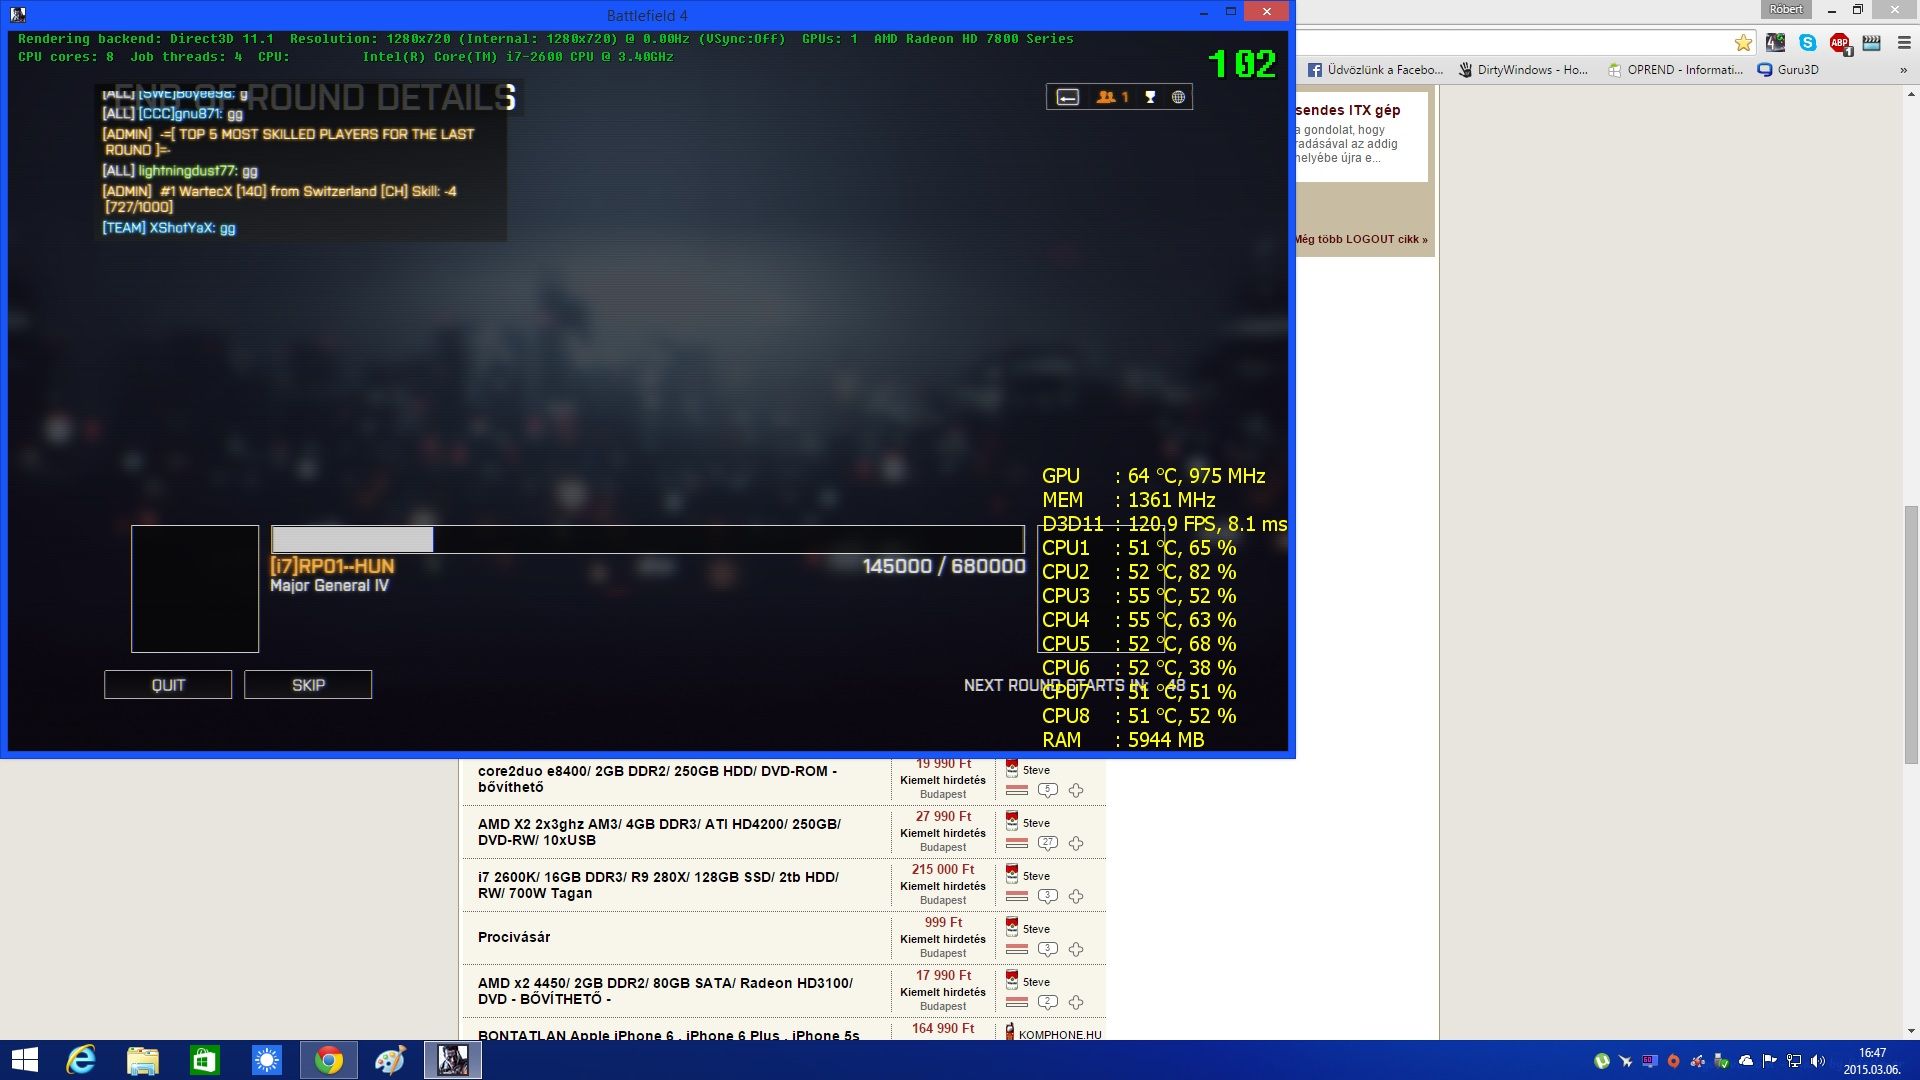Open the AMD X2 2x3ghz AM3 listing
The image size is (1920, 1080).
659,832
